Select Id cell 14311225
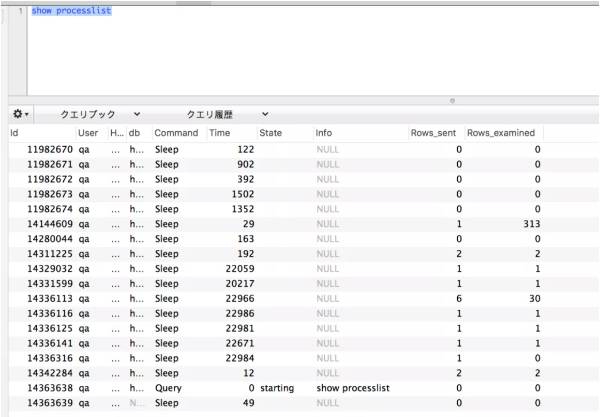Screen dimensions: 600x417 [x=50, y=254]
